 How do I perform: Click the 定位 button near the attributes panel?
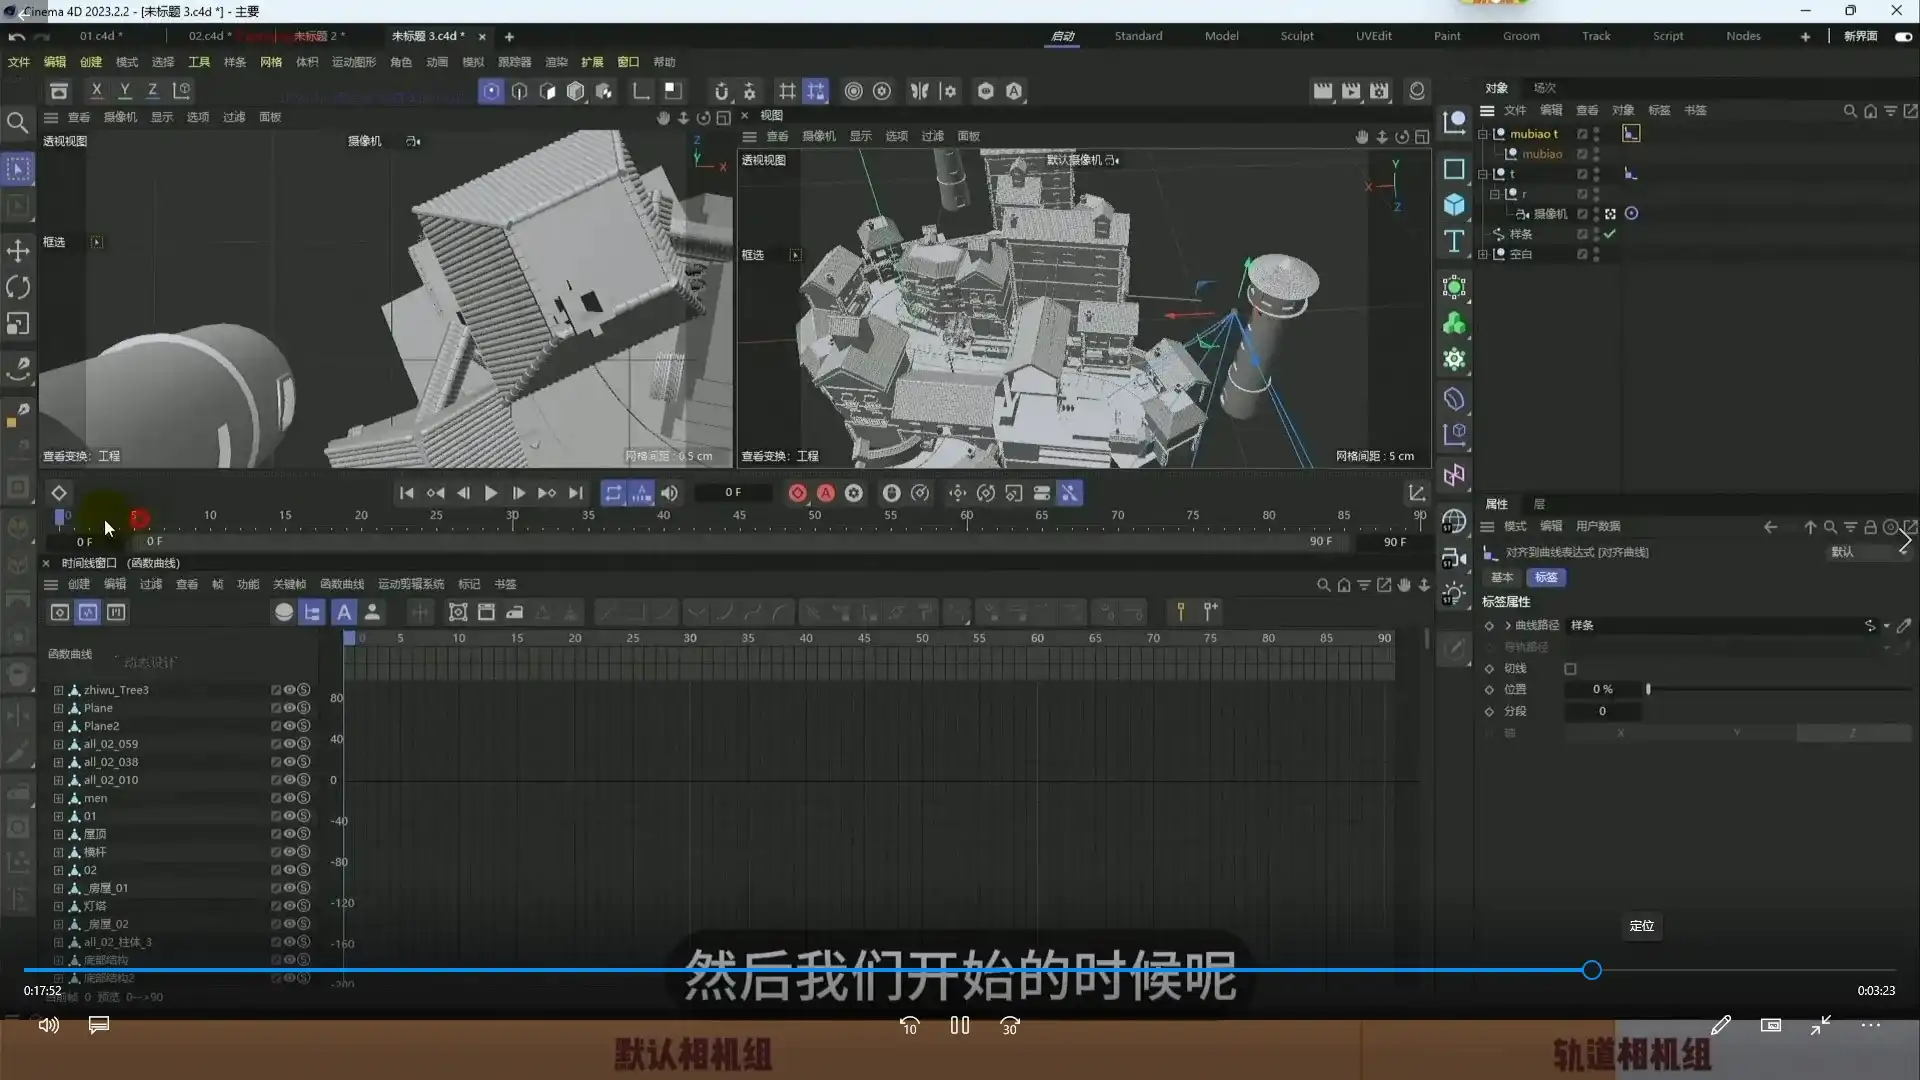tap(1641, 926)
